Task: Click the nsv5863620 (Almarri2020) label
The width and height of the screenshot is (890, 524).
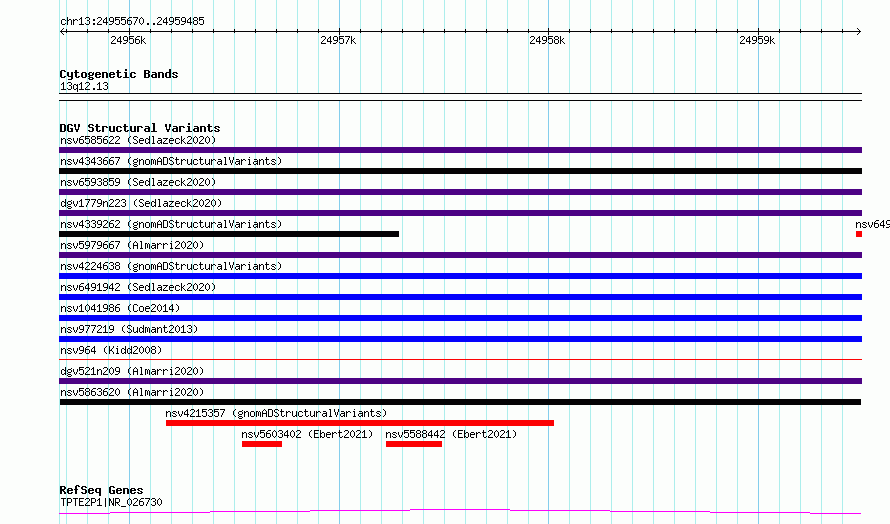Action: click(132, 392)
